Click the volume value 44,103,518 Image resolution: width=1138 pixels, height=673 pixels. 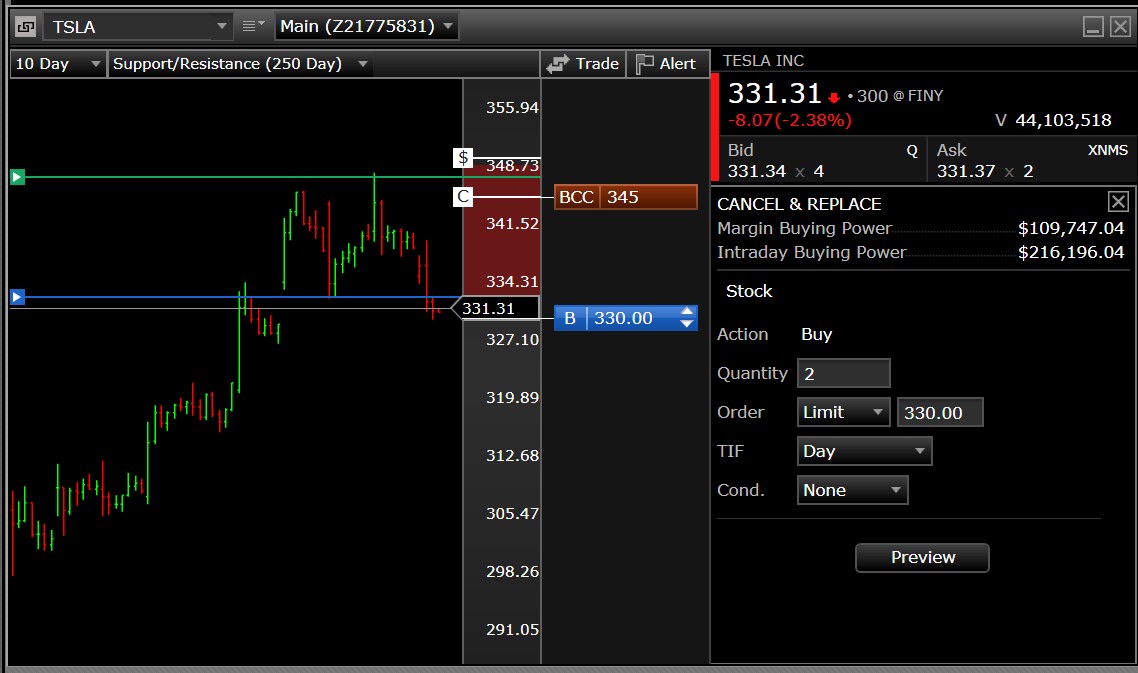(x=1063, y=121)
